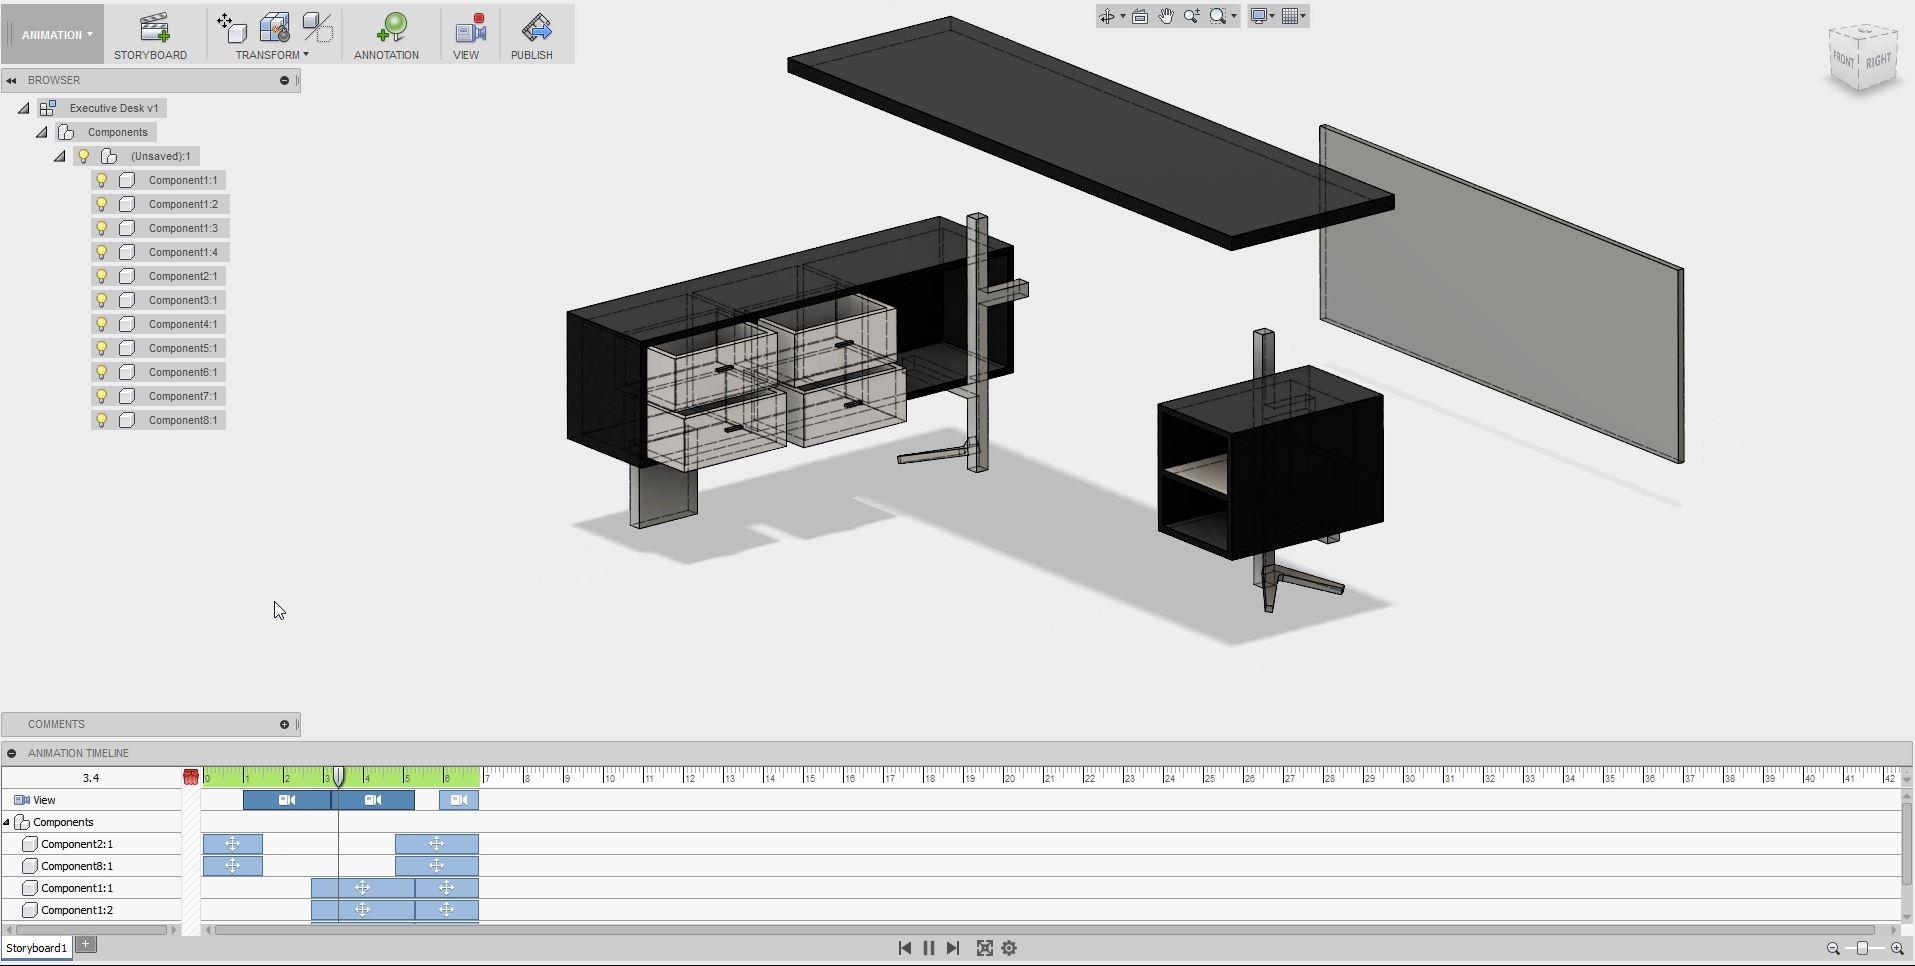Image resolution: width=1915 pixels, height=966 pixels.
Task: Toggle visibility of Component3:1
Action: (101, 300)
